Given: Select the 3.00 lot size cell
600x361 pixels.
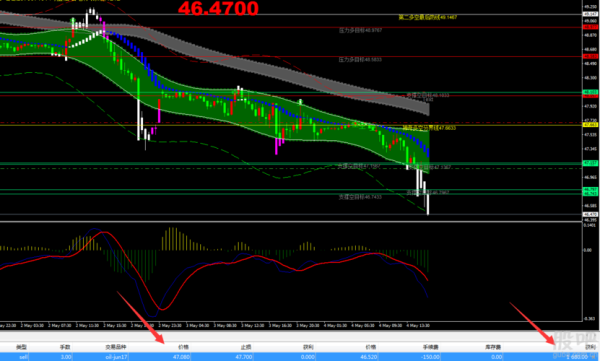Looking at the screenshot, I should (65, 357).
